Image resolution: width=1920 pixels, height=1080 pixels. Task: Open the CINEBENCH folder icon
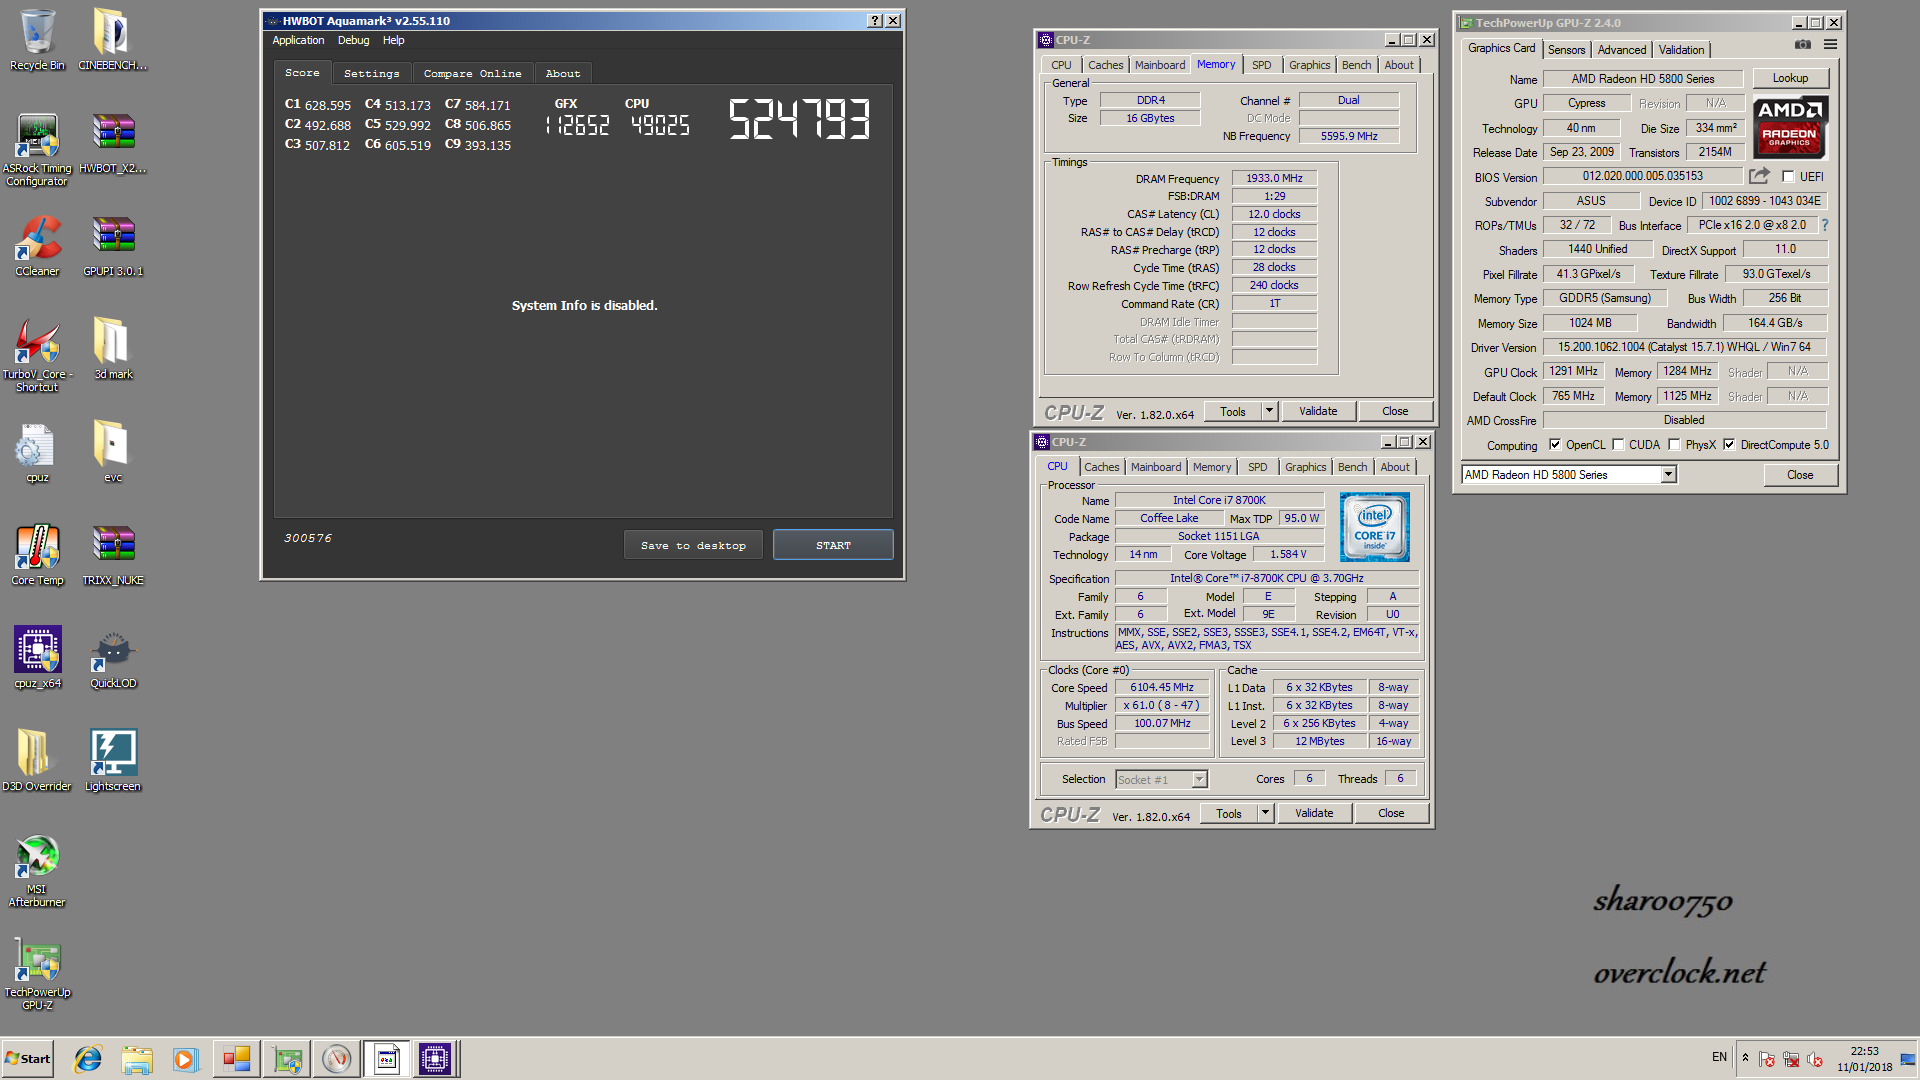click(113, 40)
